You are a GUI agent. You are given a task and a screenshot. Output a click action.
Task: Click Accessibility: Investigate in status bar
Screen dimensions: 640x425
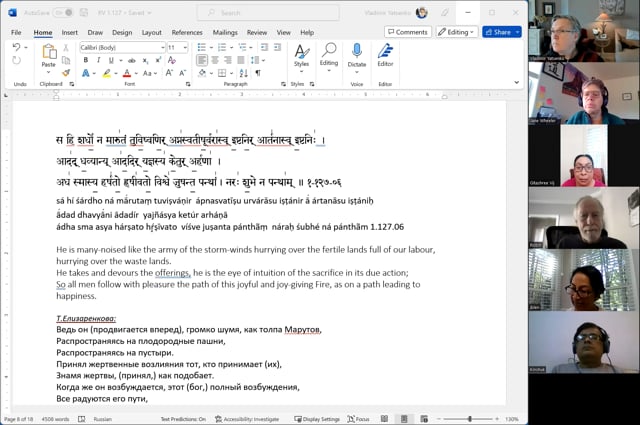(x=247, y=419)
